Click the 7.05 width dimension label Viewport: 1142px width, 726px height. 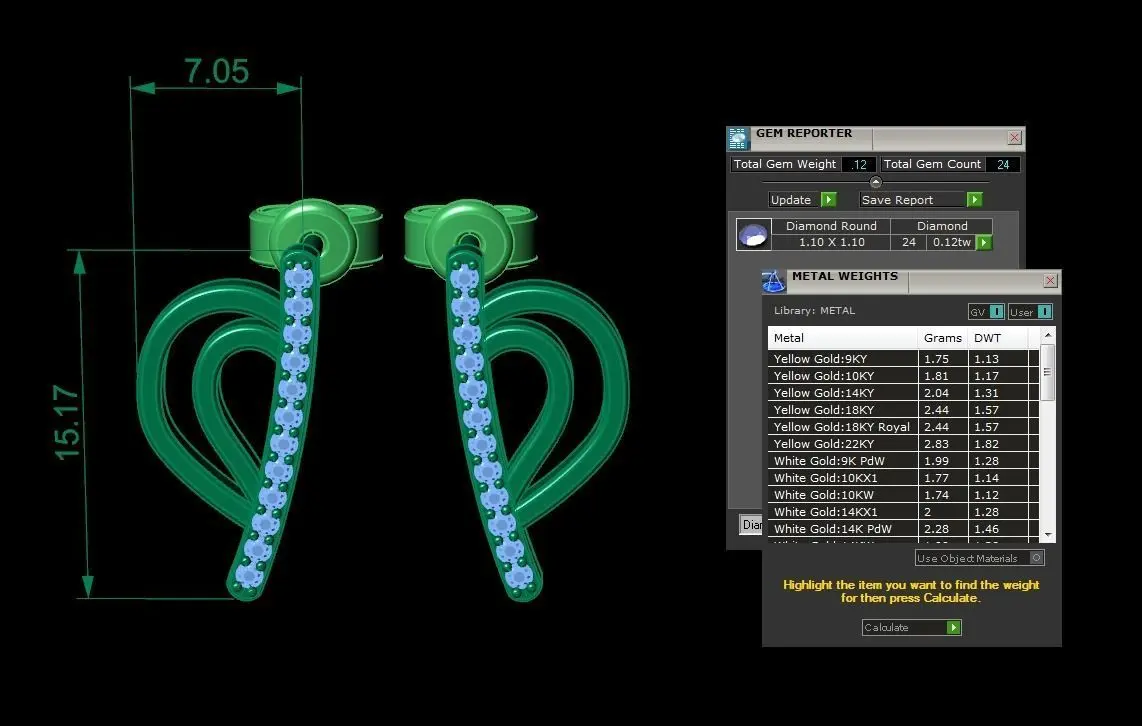coord(216,71)
